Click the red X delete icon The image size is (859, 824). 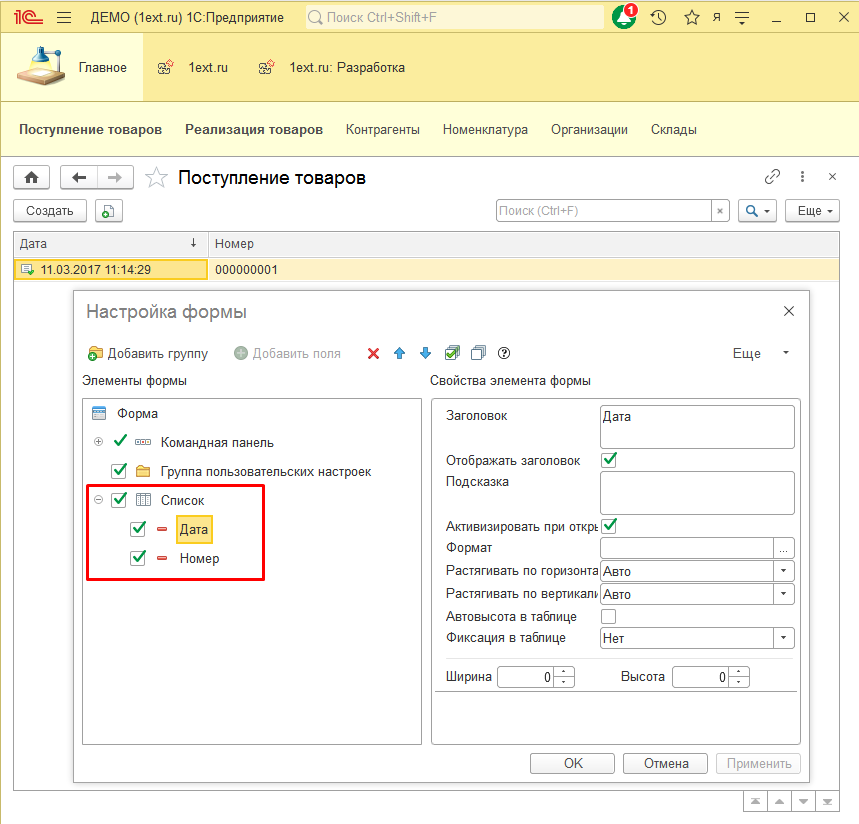(x=374, y=353)
